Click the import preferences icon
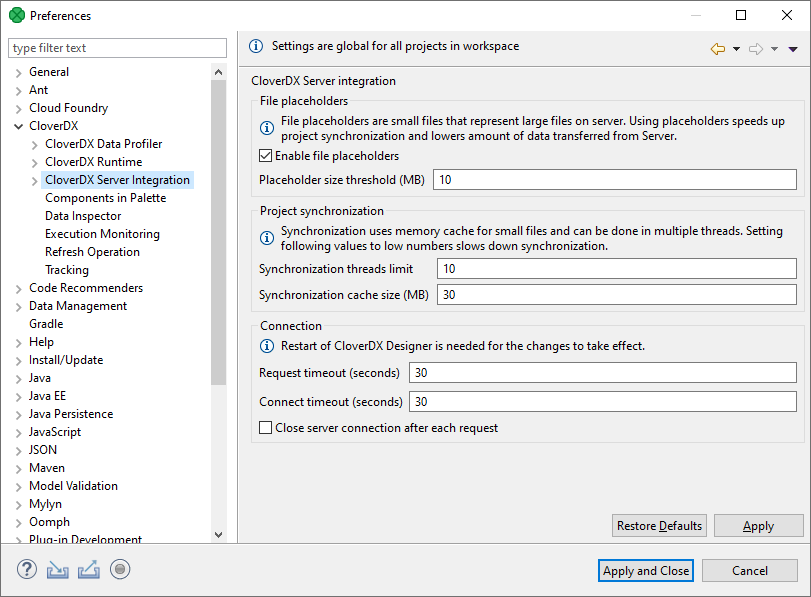Screen dimensions: 811x597 click(x=57, y=569)
